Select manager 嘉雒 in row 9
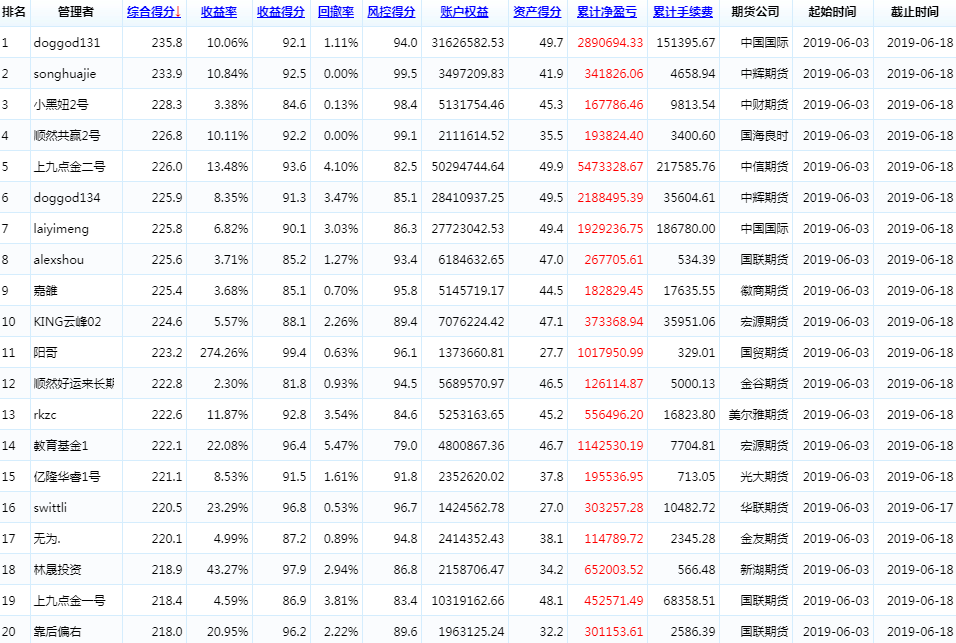 [45, 291]
